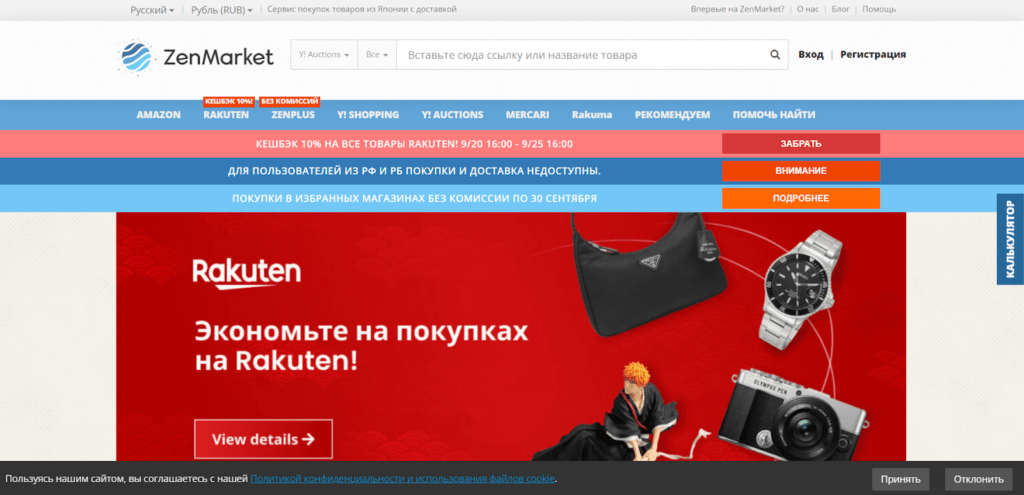Image resolution: width=1024 pixels, height=495 pixels.
Task: Open the РЕКОМЕНДУЕМ menu item
Action: click(672, 115)
